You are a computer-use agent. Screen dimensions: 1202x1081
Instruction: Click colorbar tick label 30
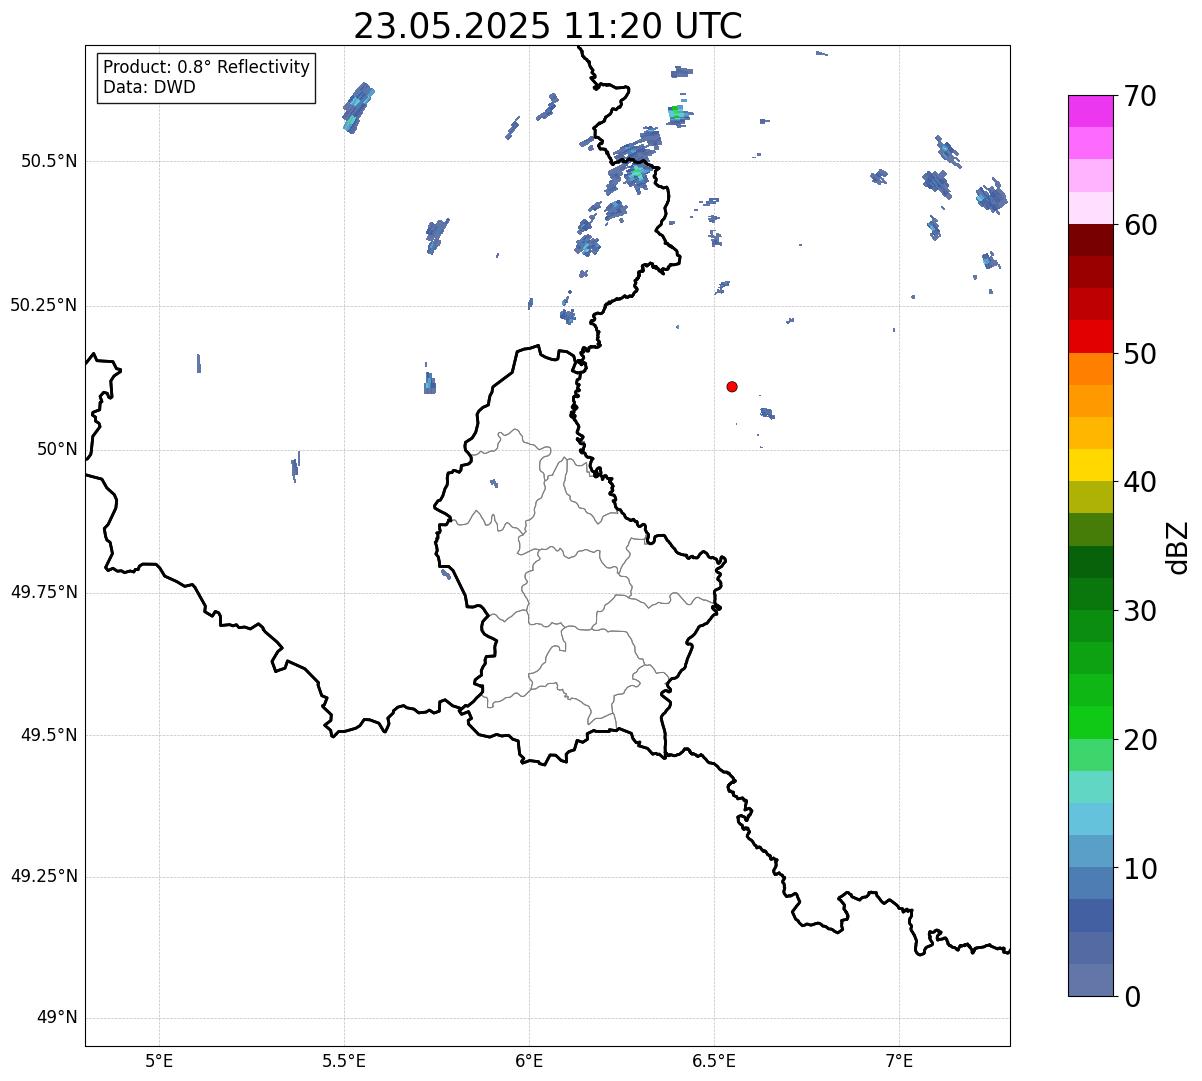coord(1139,611)
